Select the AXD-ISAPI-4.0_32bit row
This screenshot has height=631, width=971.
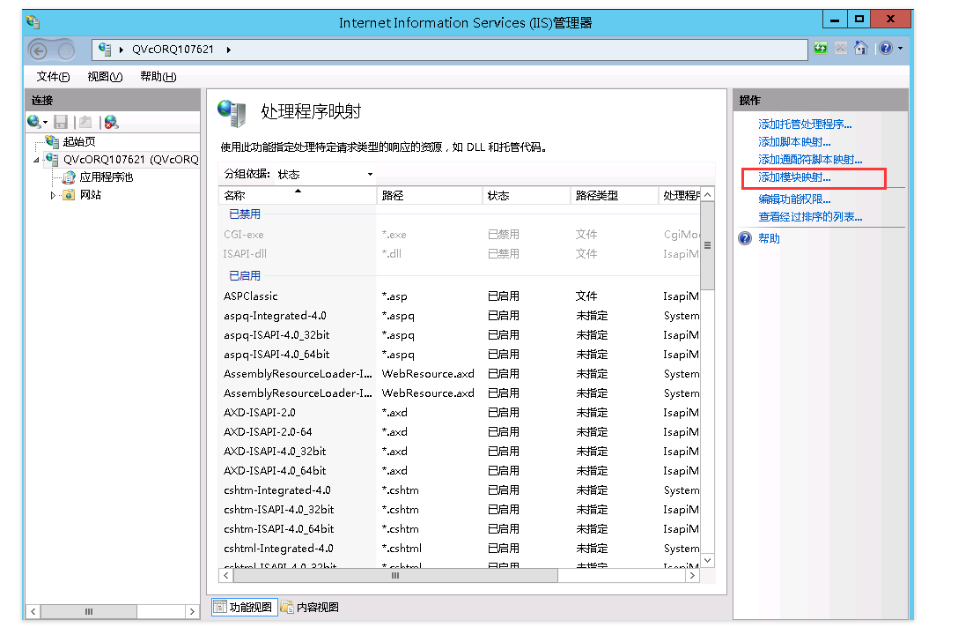pyautogui.click(x=459, y=451)
